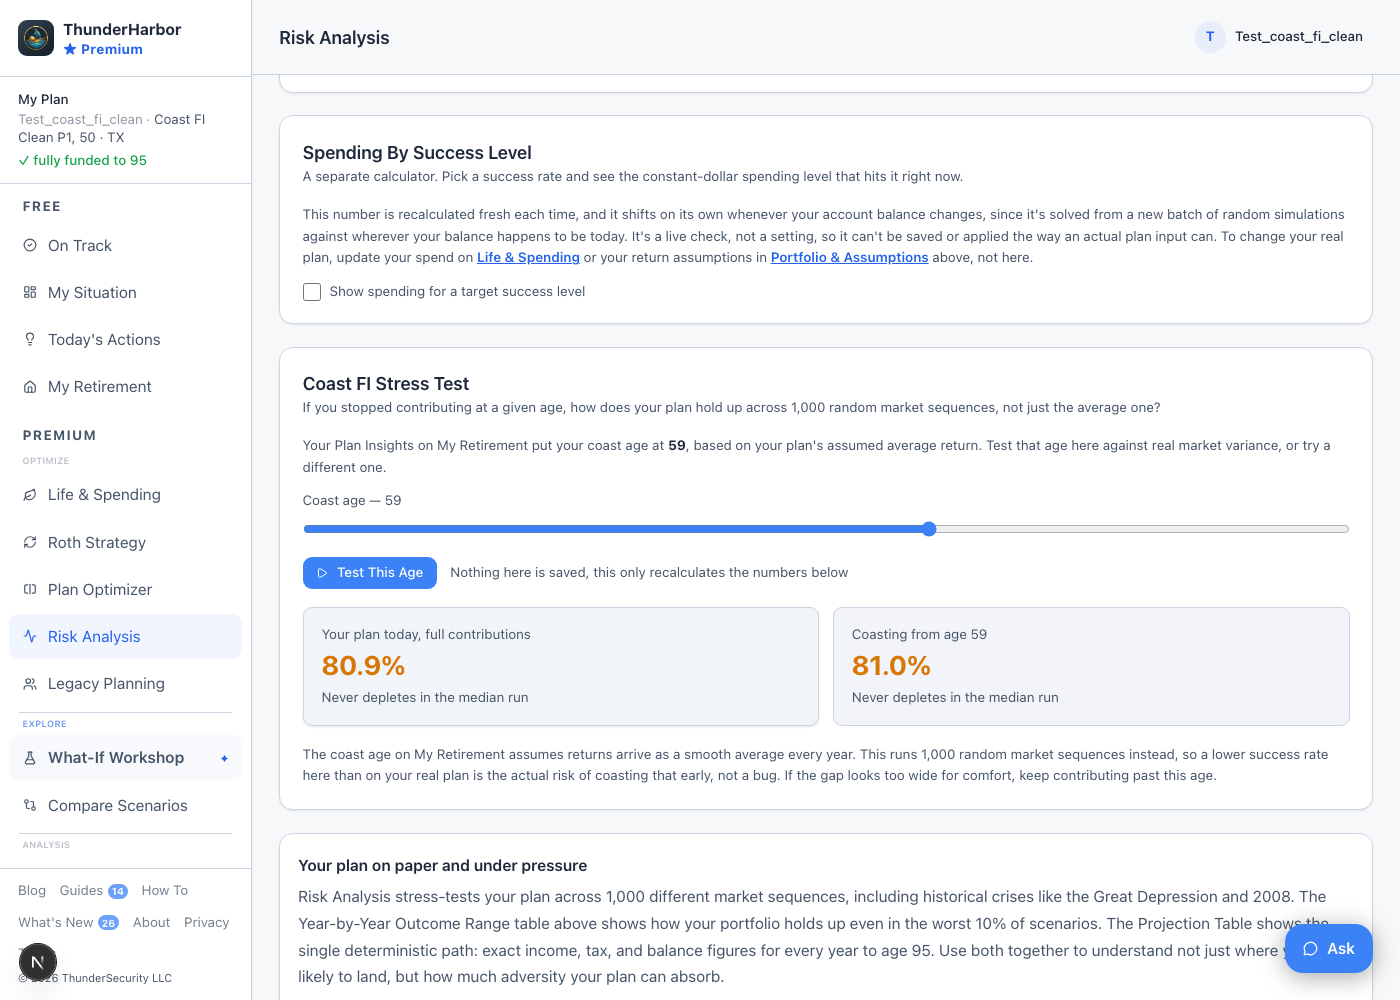Click the My Situation grid icon
1400x1000 pixels.
coord(30,292)
